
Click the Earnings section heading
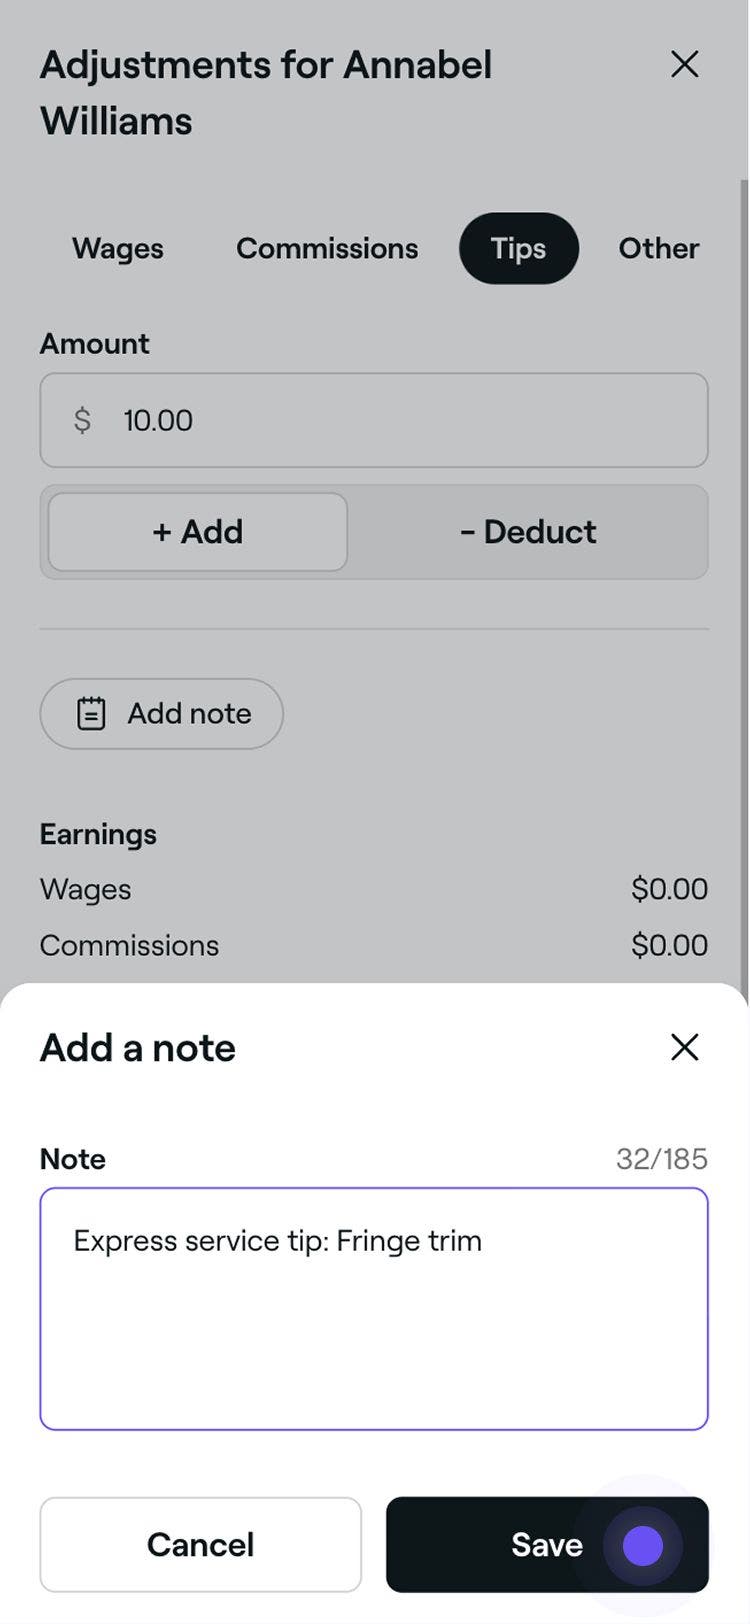[x=98, y=834]
